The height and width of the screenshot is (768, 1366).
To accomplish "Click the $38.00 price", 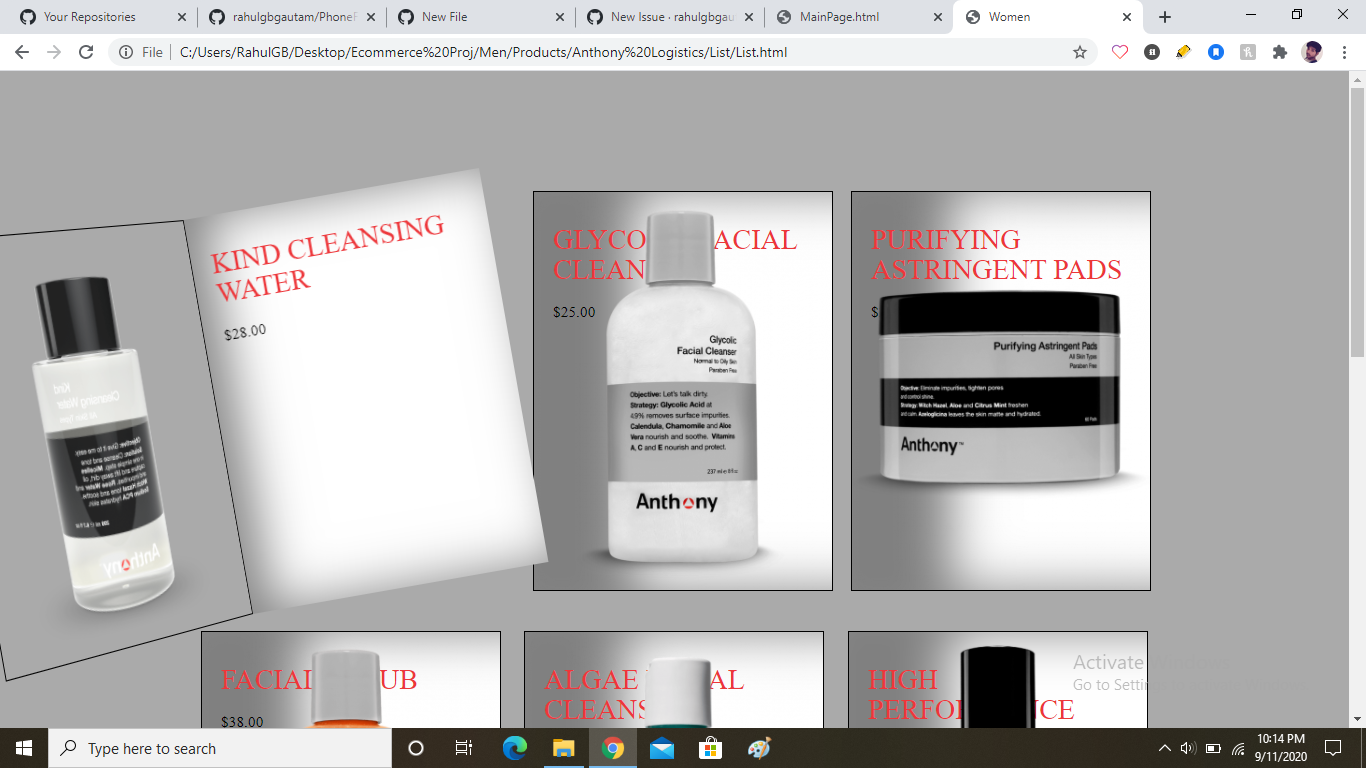I will coord(242,721).
